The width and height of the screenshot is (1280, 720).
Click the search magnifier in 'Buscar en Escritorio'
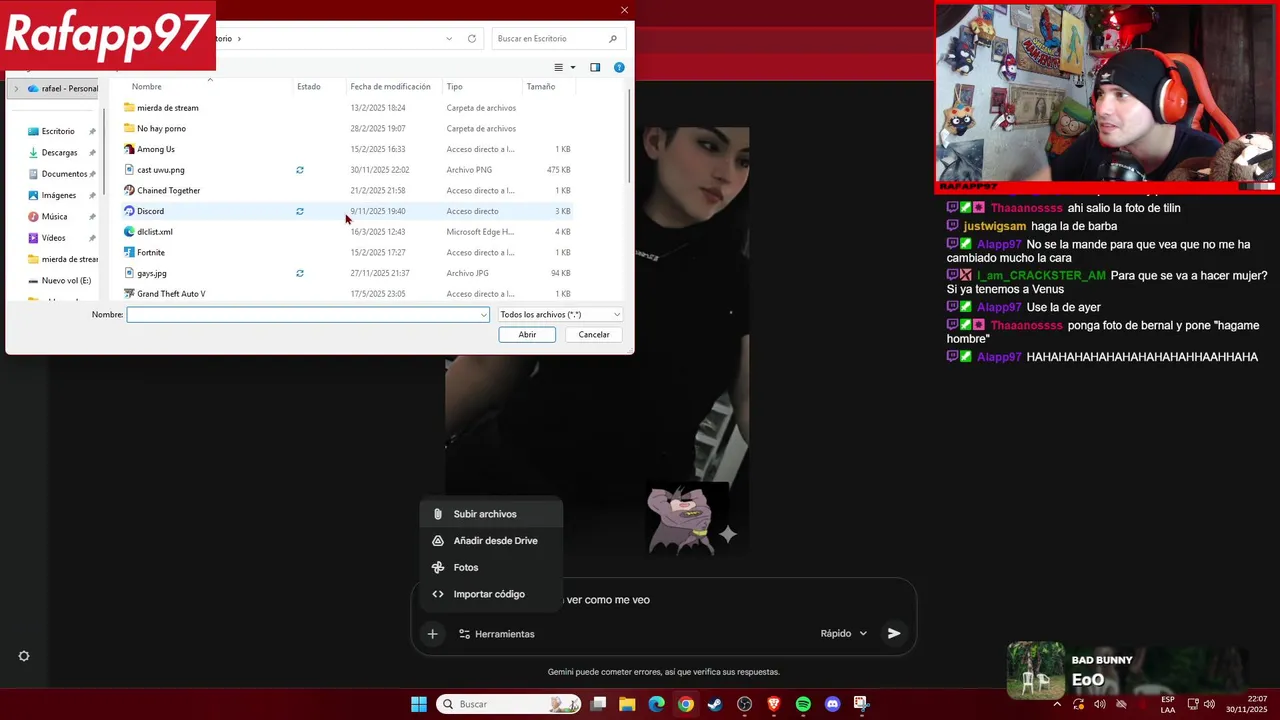[613, 39]
